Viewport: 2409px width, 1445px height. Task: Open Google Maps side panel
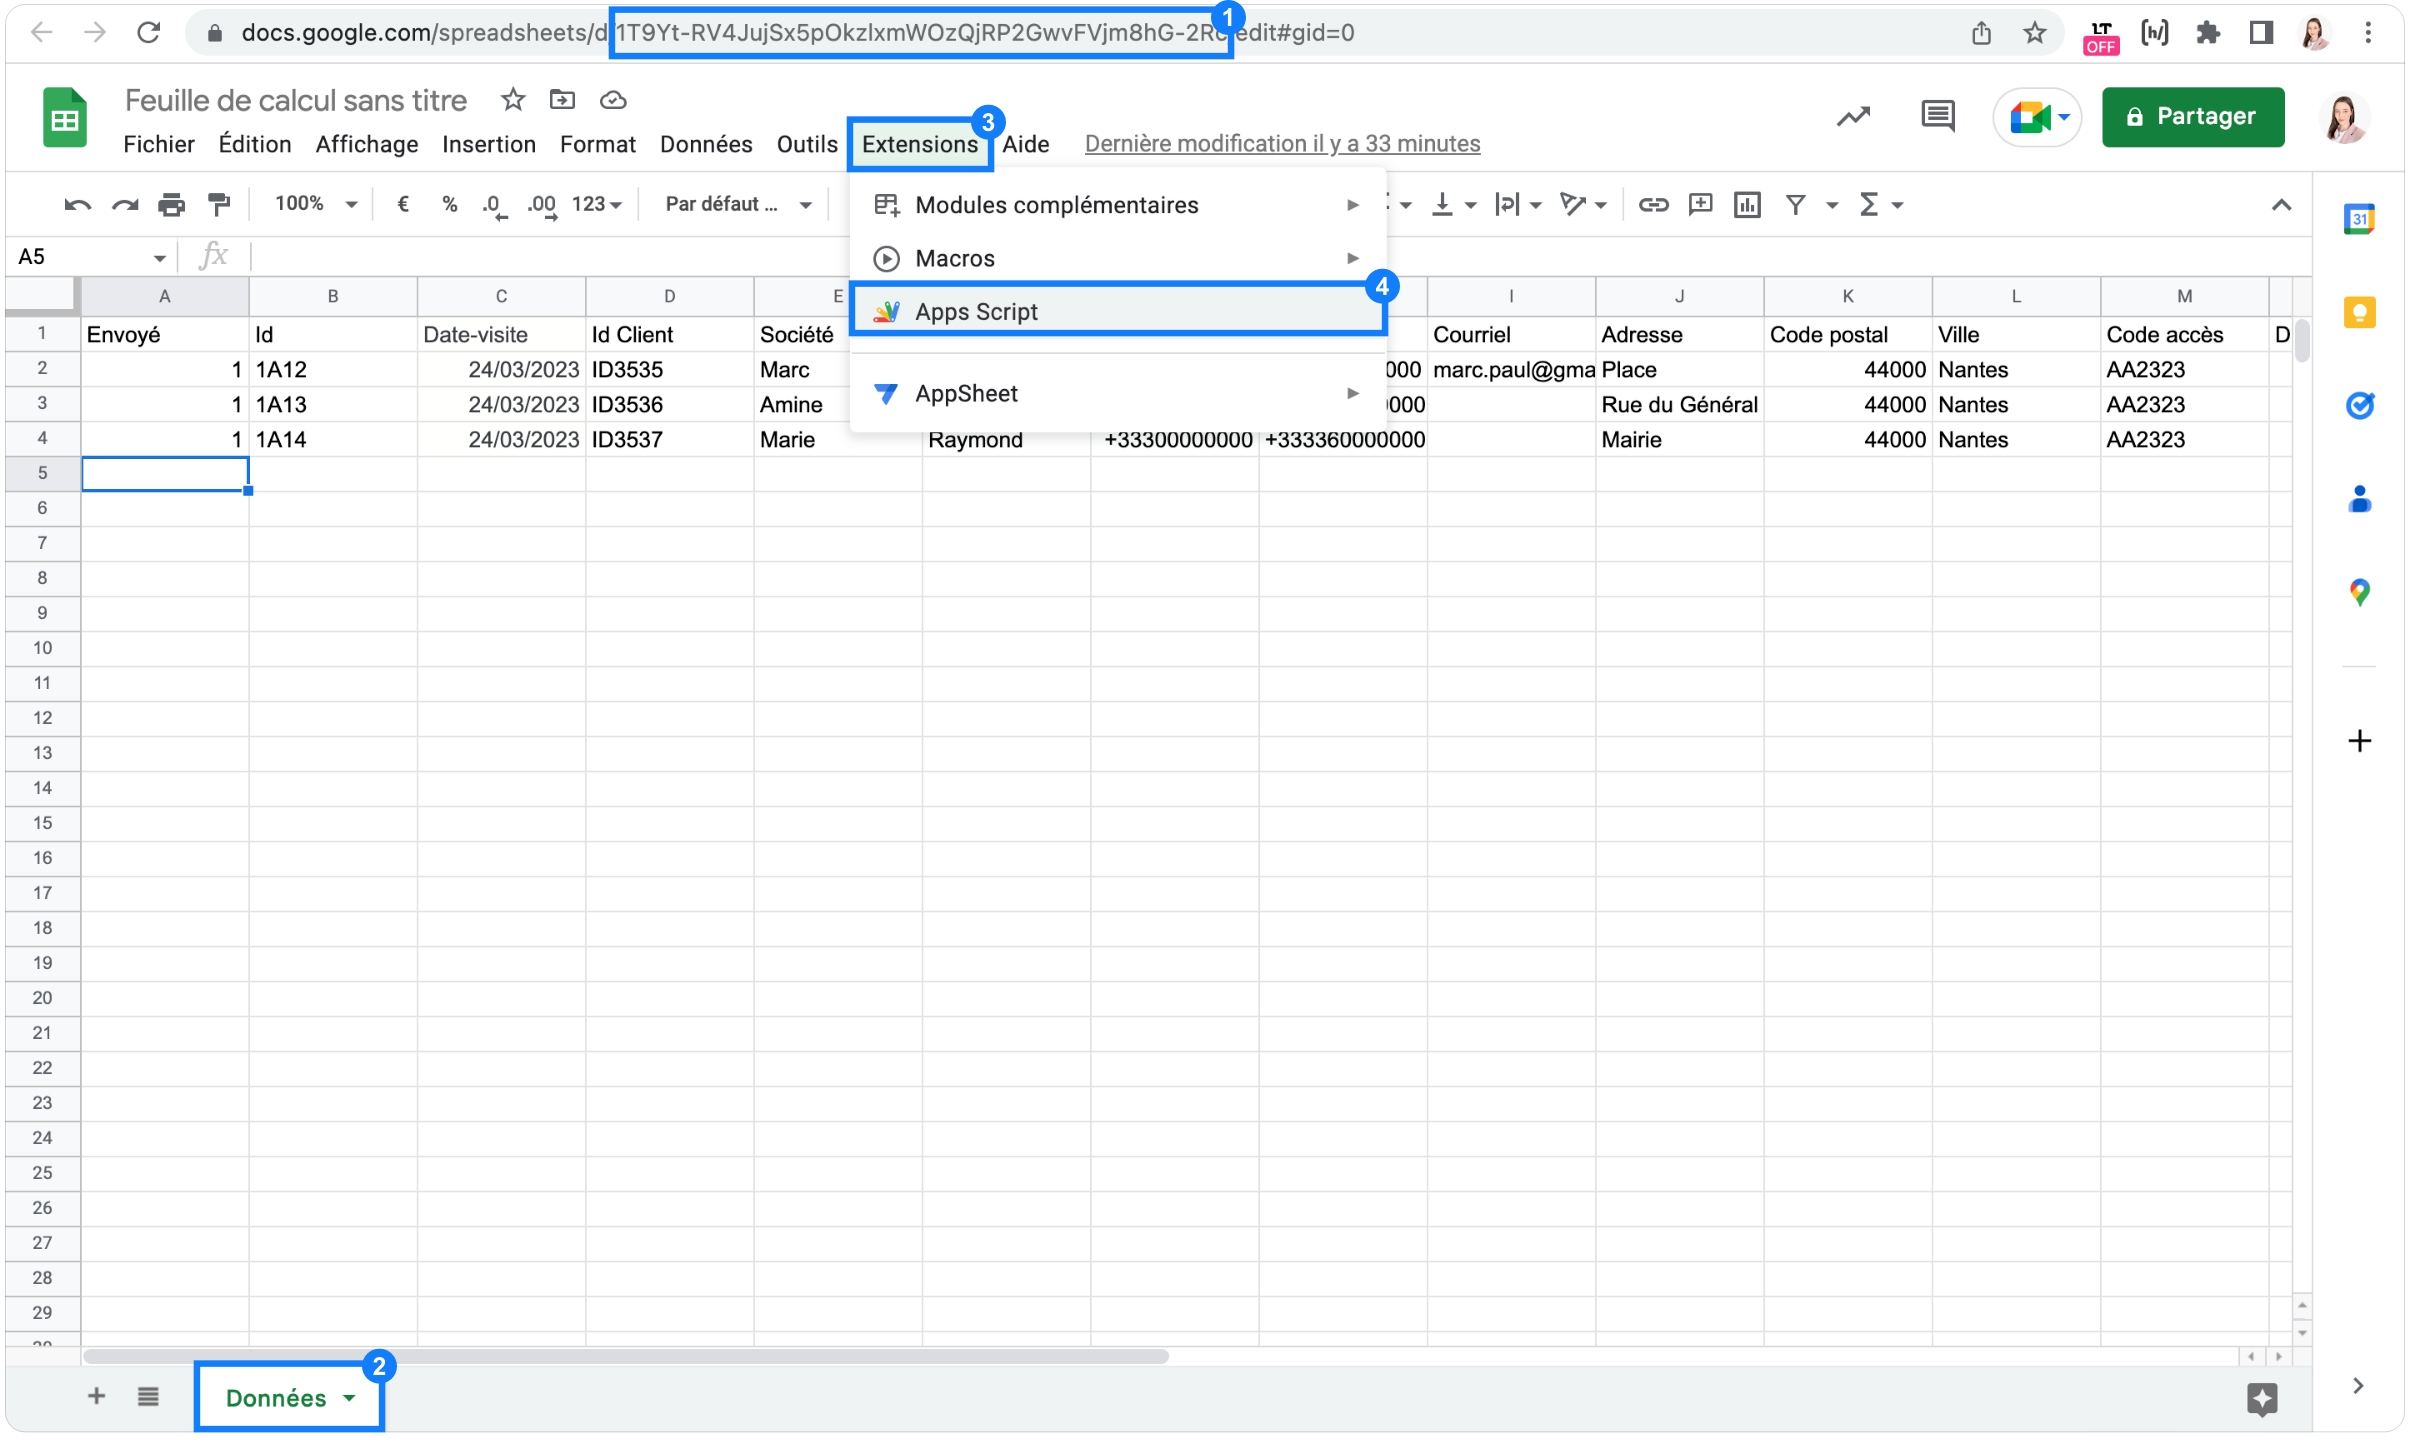(x=2359, y=592)
